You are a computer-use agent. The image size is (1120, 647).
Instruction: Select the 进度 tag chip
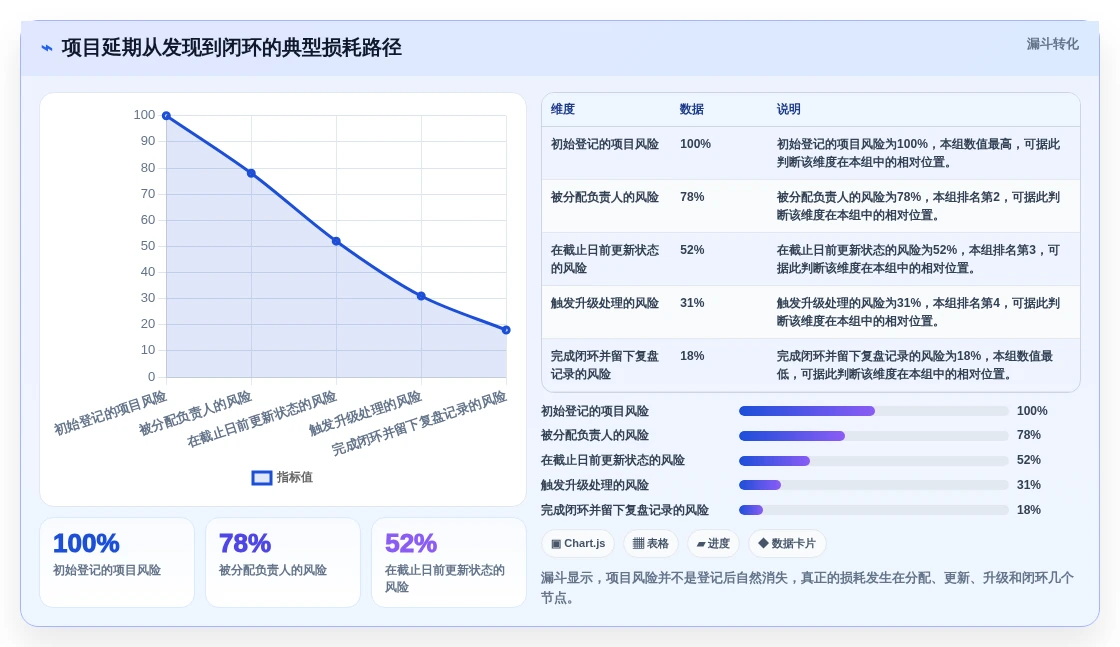tap(713, 543)
